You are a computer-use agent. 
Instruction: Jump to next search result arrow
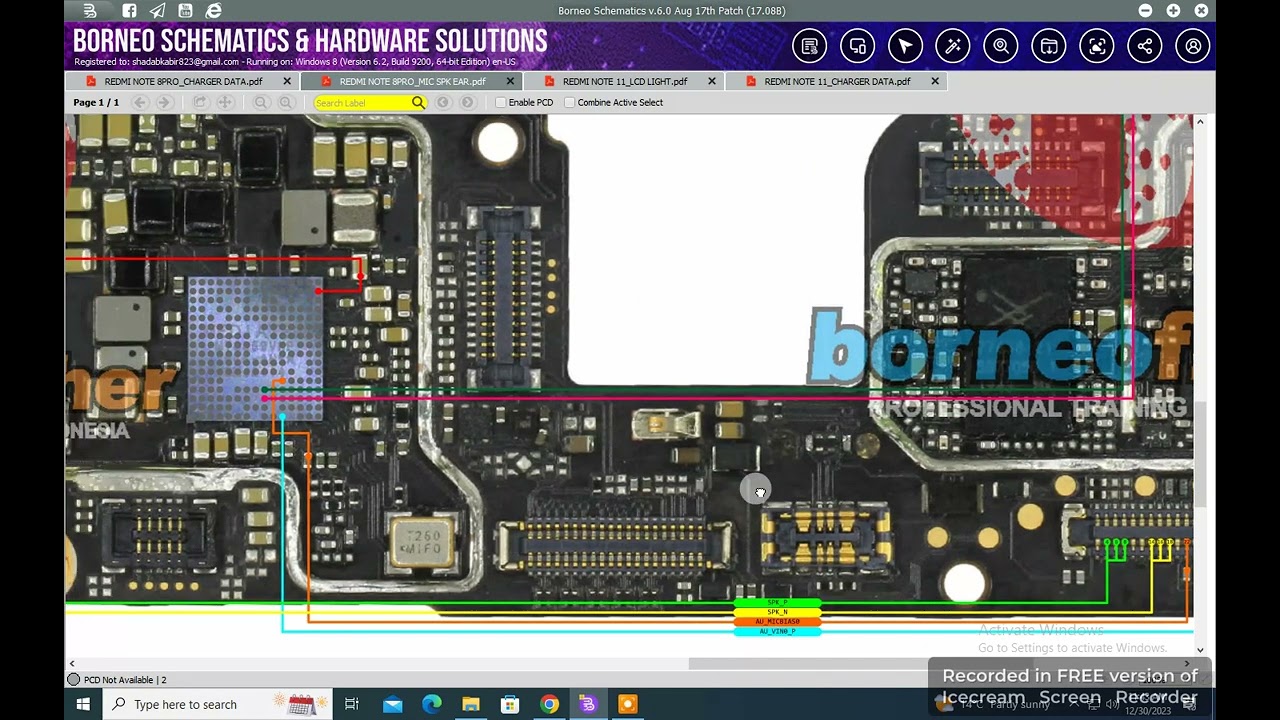point(468,102)
